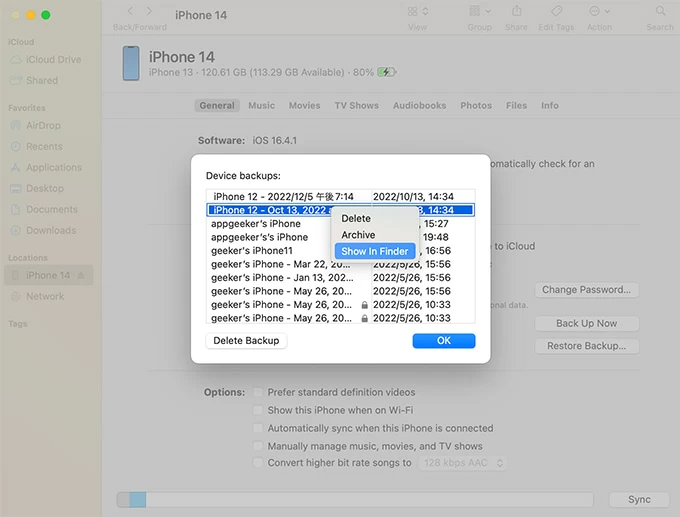This screenshot has height=517, width=680.
Task: Check Manually manage music, movies, and TV shows
Action: click(x=259, y=446)
